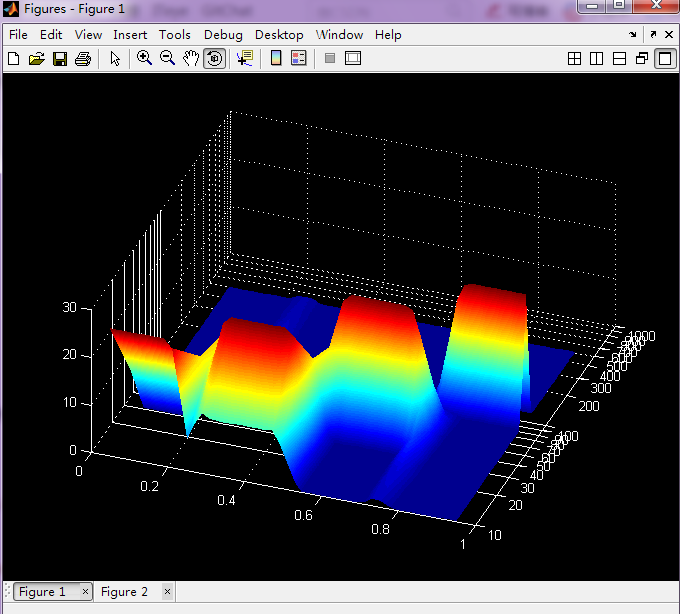The height and width of the screenshot is (614, 680).
Task: Toggle the Edit Plot arrow tool
Action: click(115, 59)
